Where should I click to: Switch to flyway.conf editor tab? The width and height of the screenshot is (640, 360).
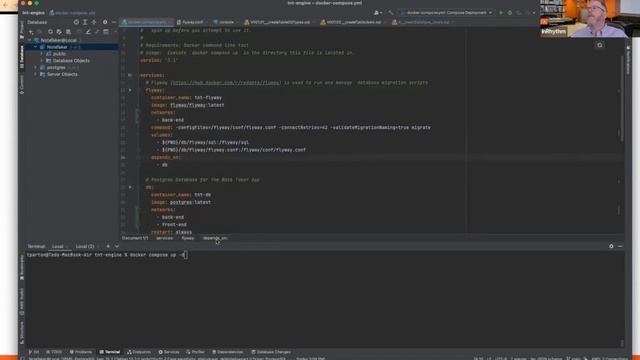[190, 22]
